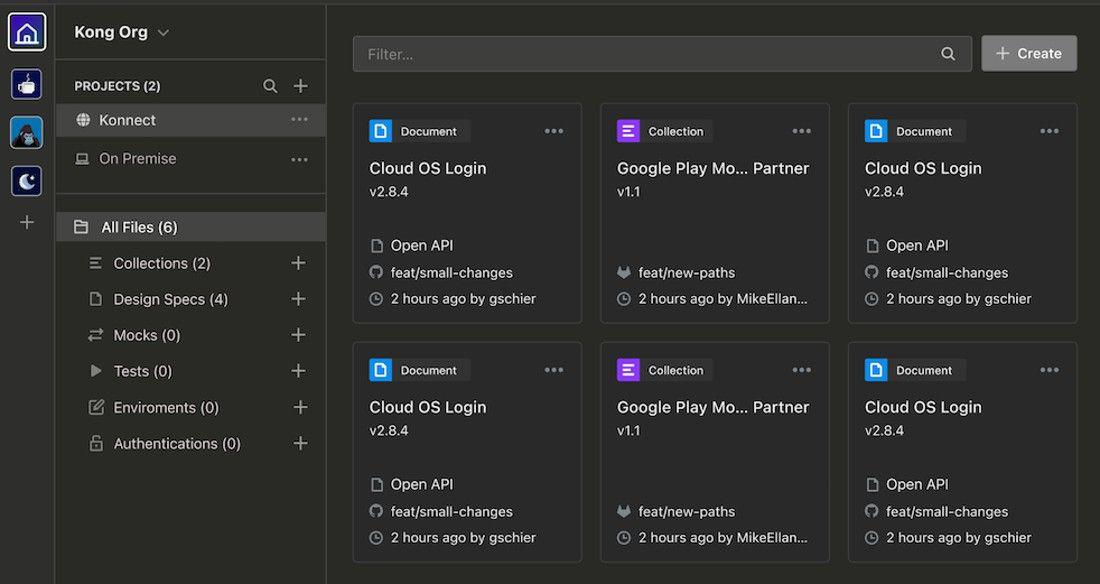The width and height of the screenshot is (1100, 584).
Task: Open options for first Cloud OS Login card
Action: tap(554, 131)
